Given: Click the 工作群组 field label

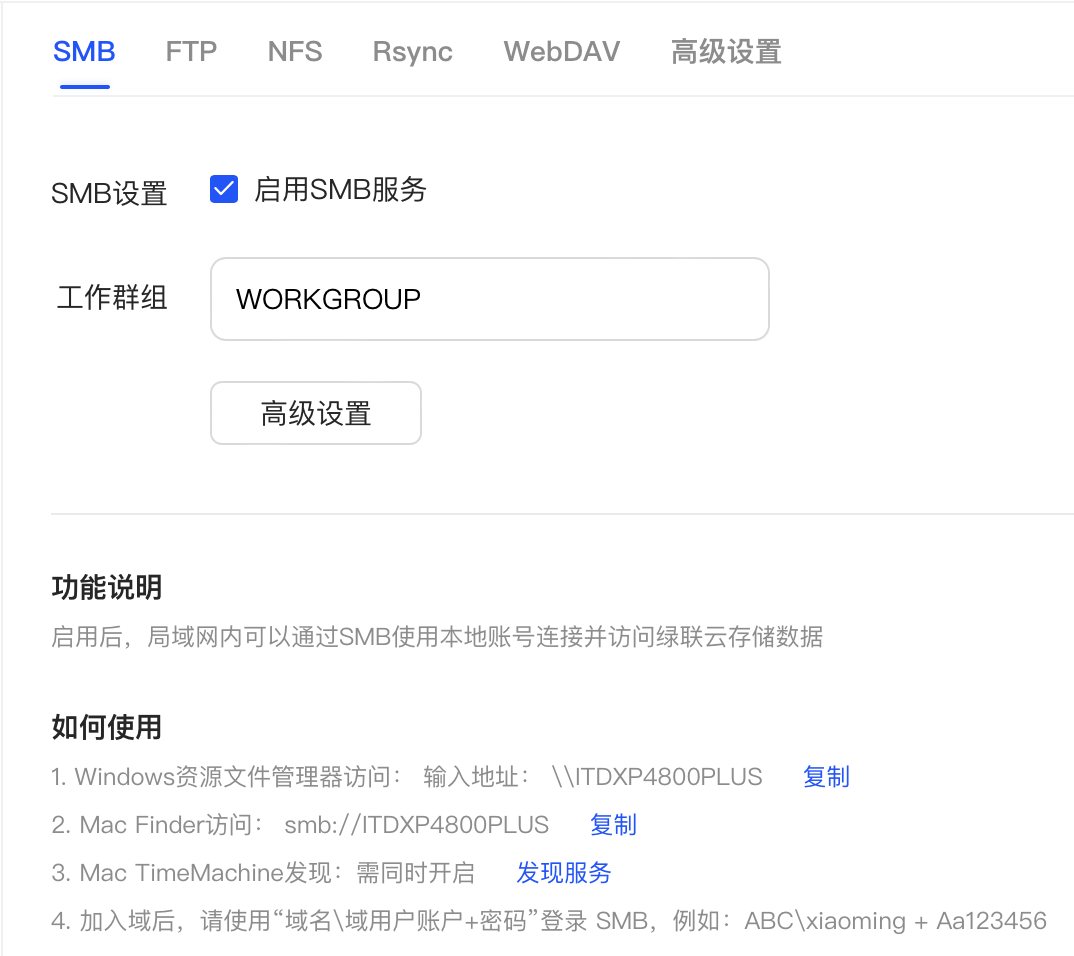Looking at the screenshot, I should click(x=112, y=298).
